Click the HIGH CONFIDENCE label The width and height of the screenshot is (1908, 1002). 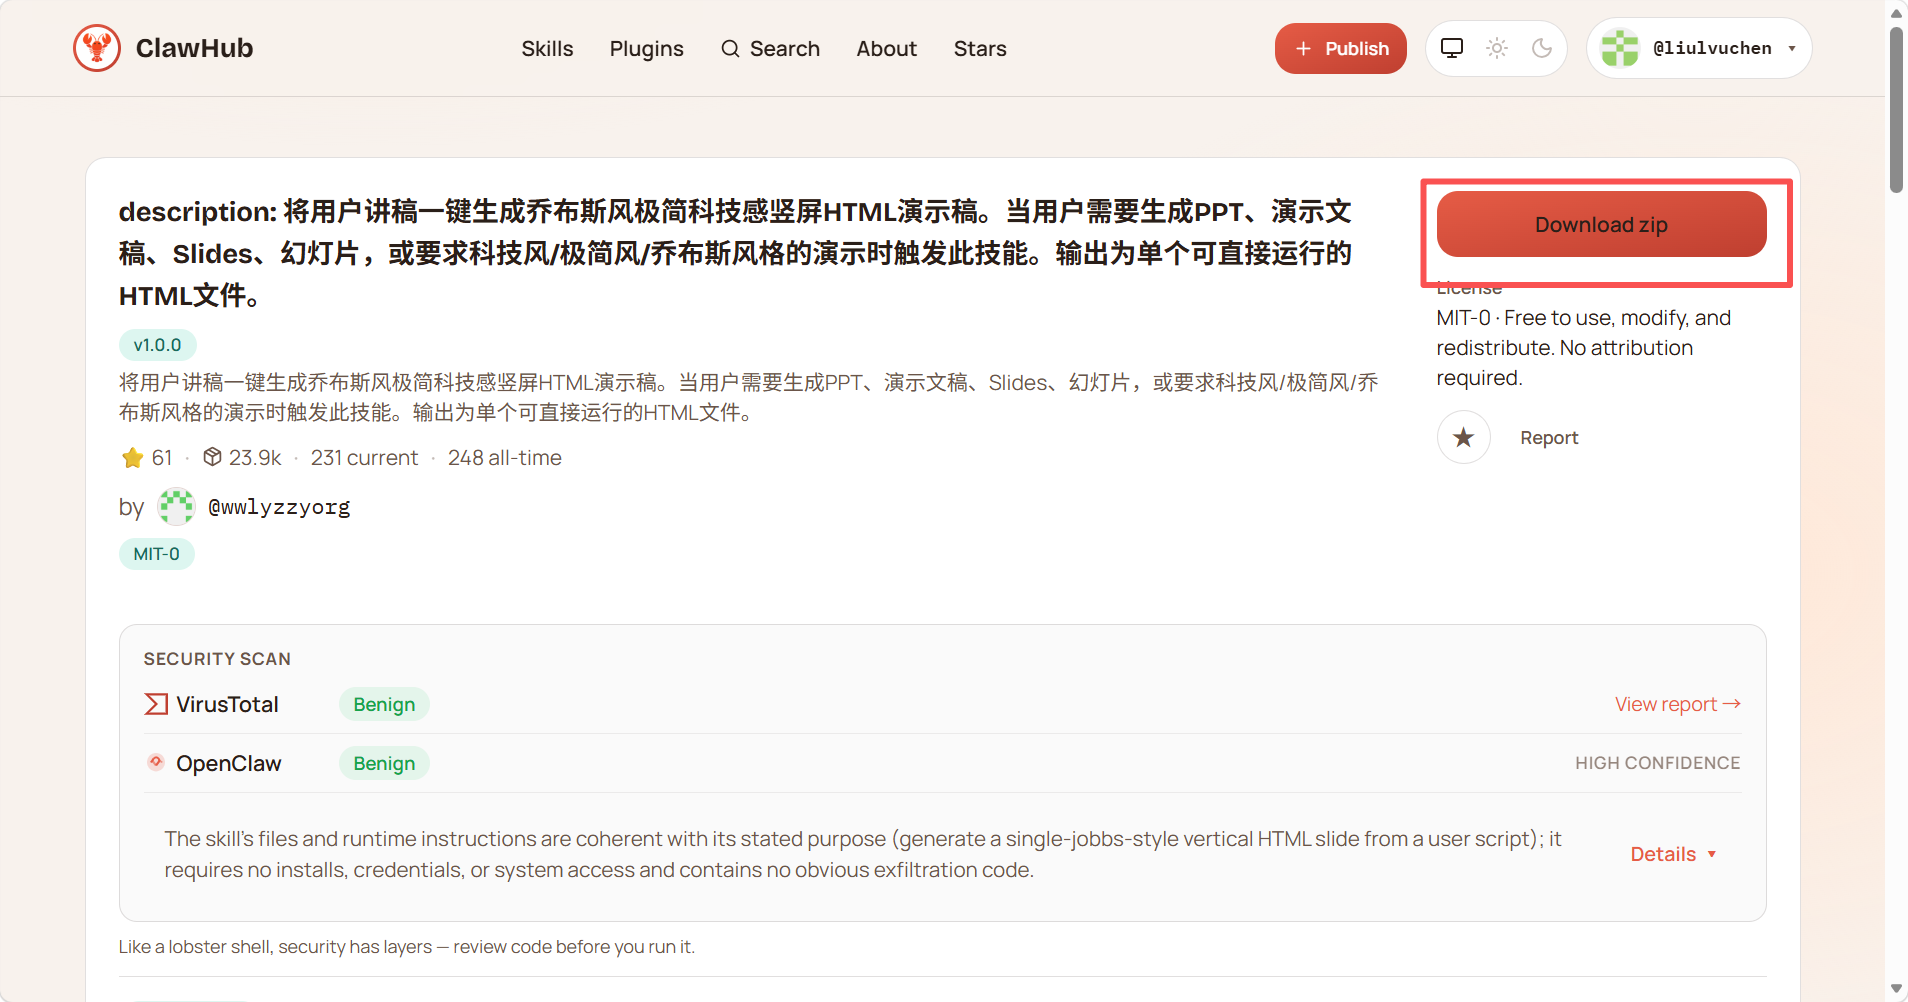pos(1658,763)
